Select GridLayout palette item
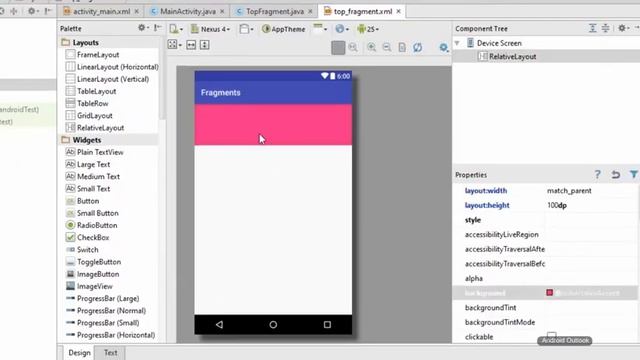The width and height of the screenshot is (640, 360). [89, 116]
